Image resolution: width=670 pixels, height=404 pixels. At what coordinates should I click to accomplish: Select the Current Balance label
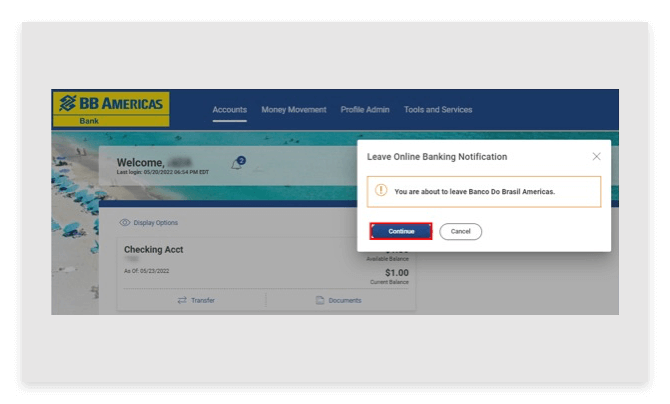coord(389,282)
